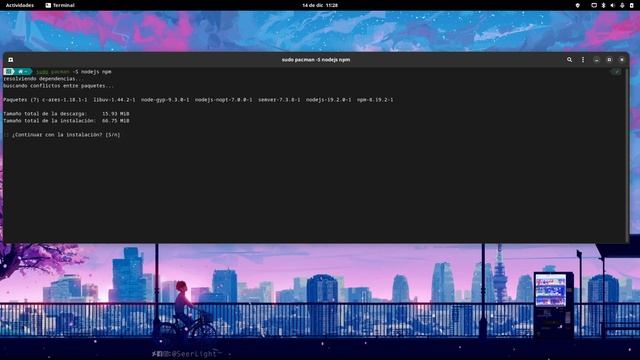Open the clock showing 14 de dic 11:28
Screen dimensions: 640x360
(x=320, y=5)
